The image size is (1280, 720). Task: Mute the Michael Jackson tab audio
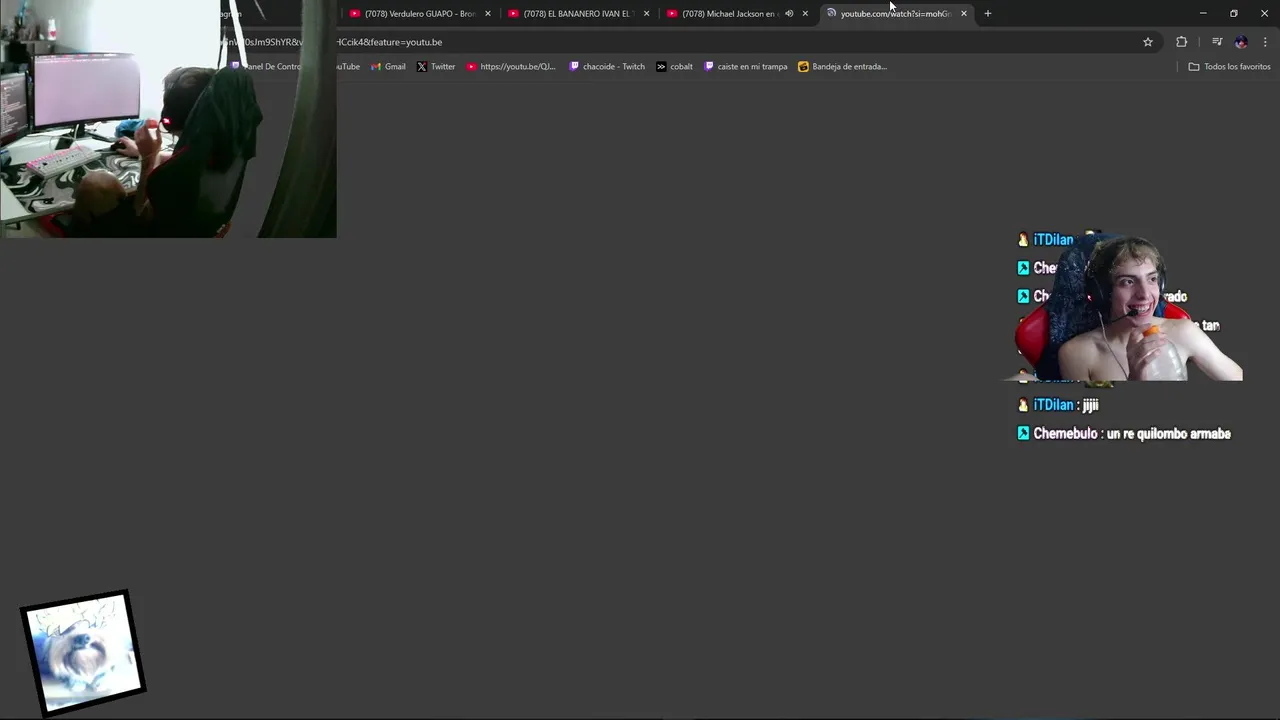789,14
